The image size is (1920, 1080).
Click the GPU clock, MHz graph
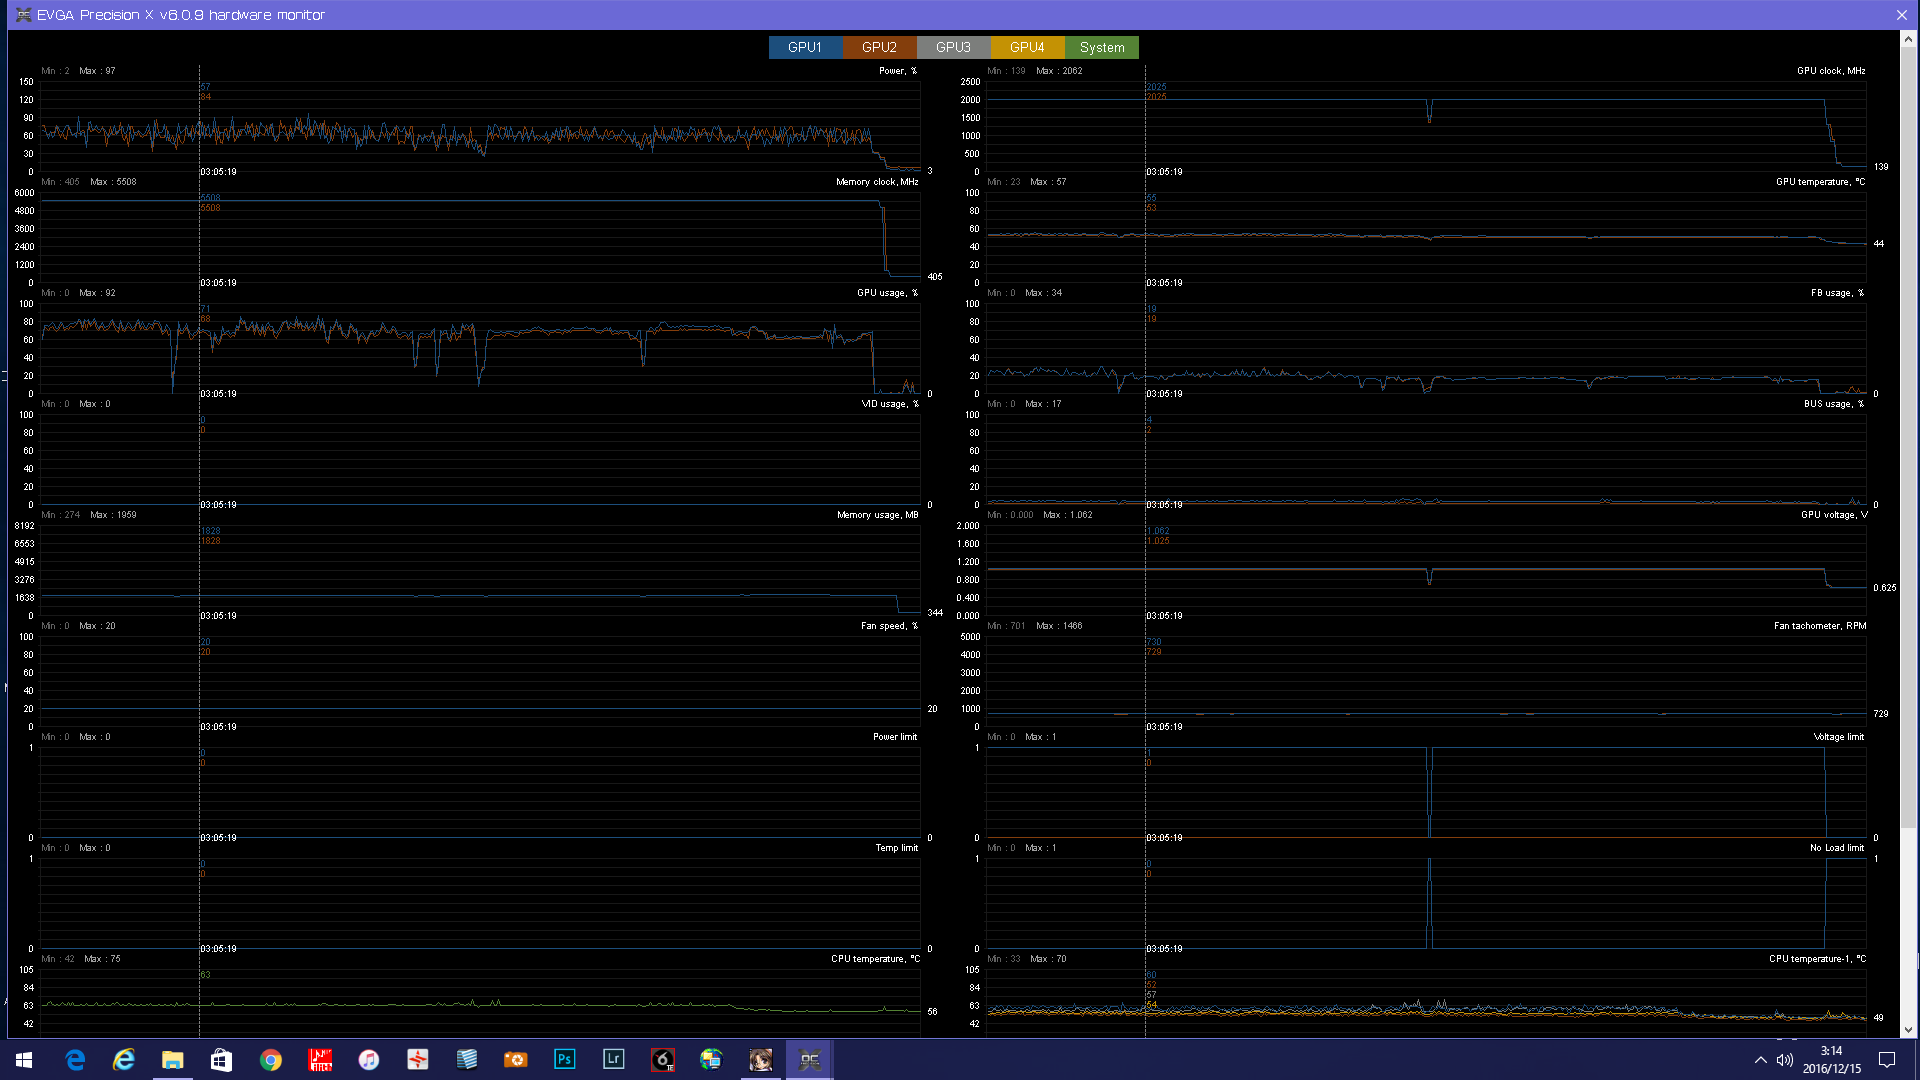[x=1426, y=127]
